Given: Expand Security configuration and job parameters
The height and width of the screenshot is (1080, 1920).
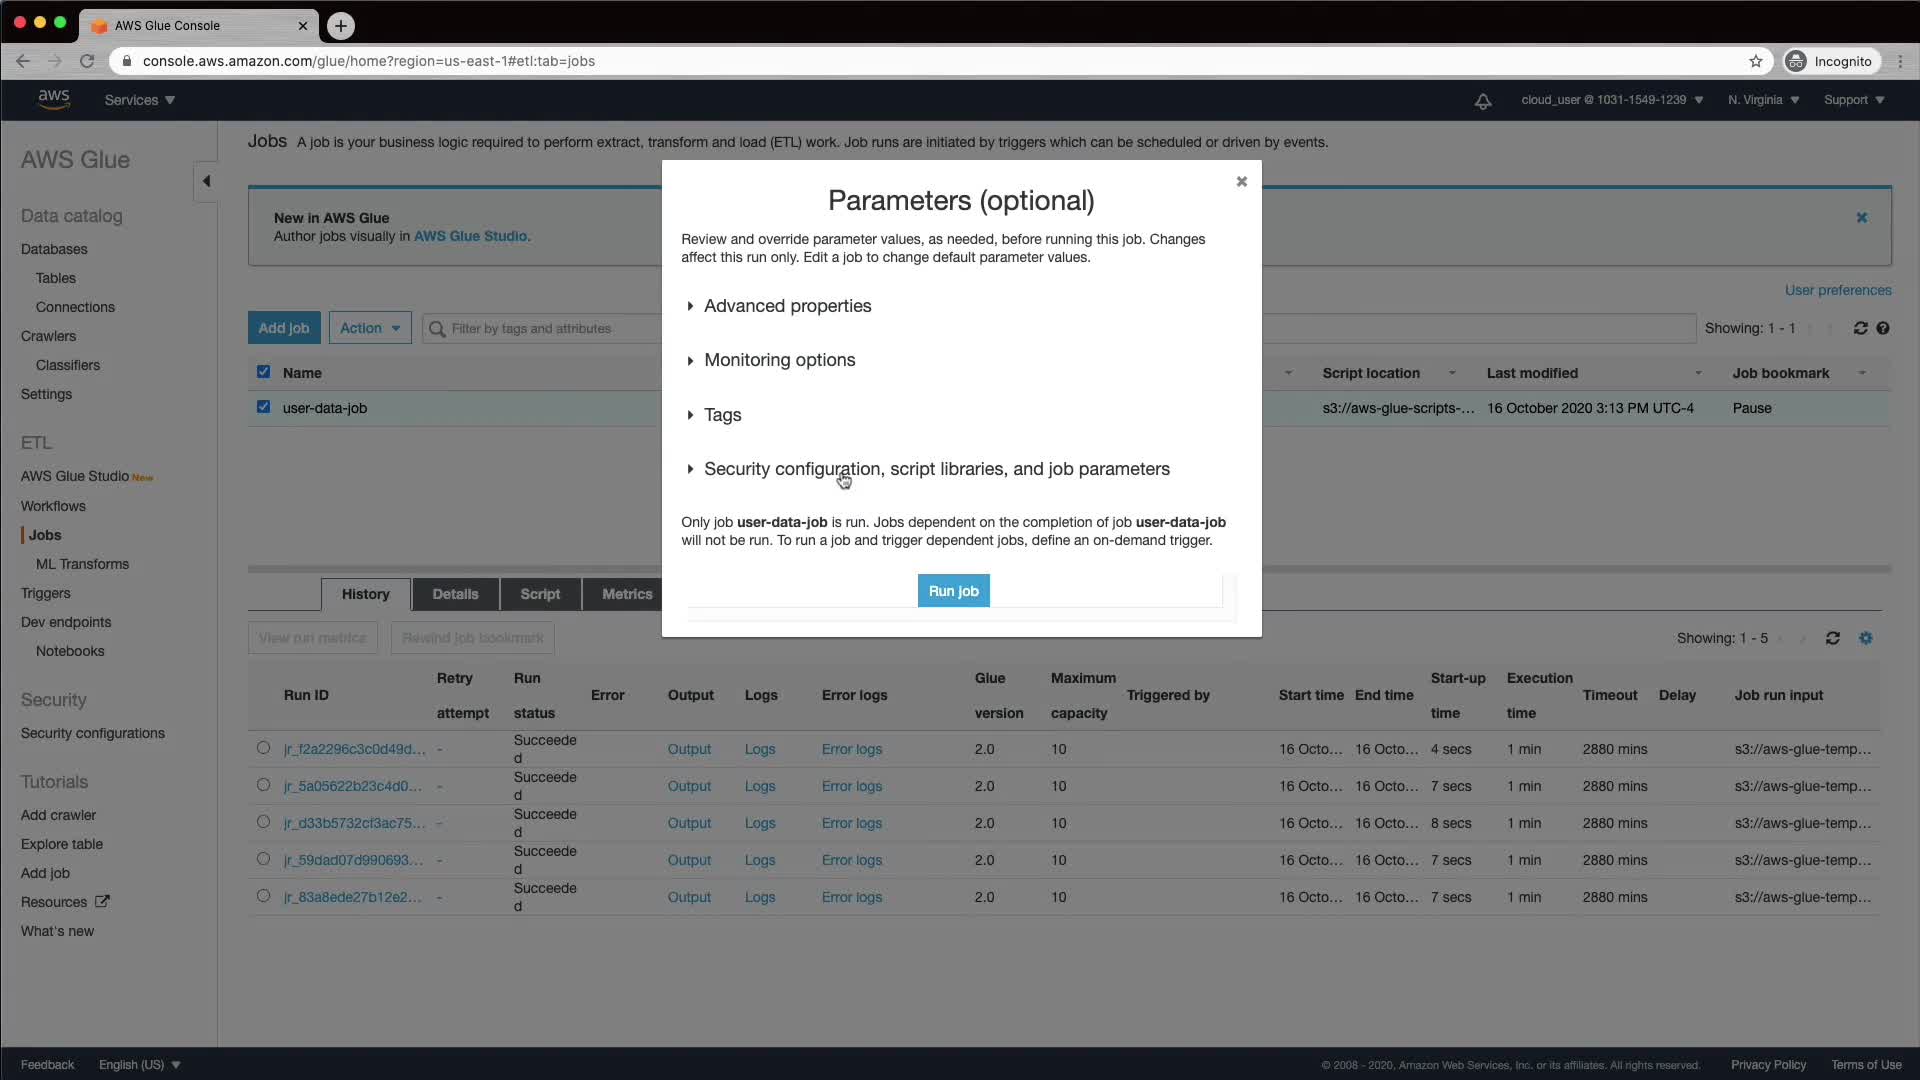Looking at the screenshot, I should point(936,469).
